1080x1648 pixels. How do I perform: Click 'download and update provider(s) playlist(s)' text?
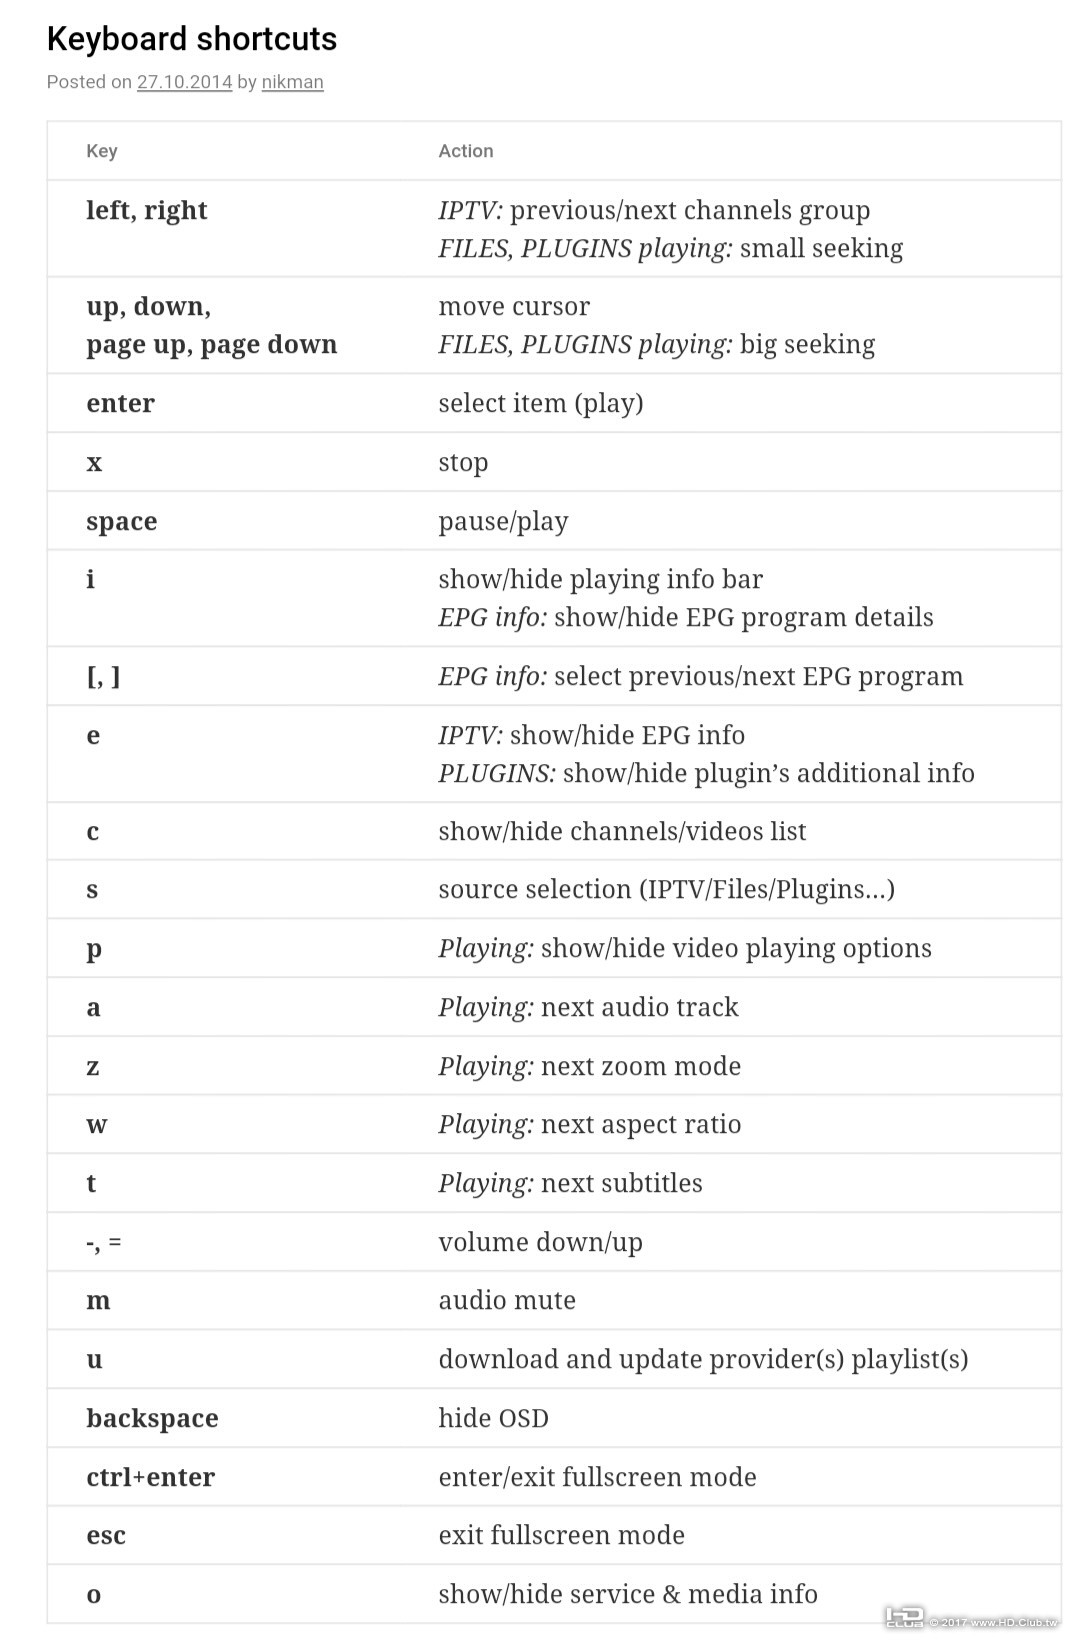703,1359
